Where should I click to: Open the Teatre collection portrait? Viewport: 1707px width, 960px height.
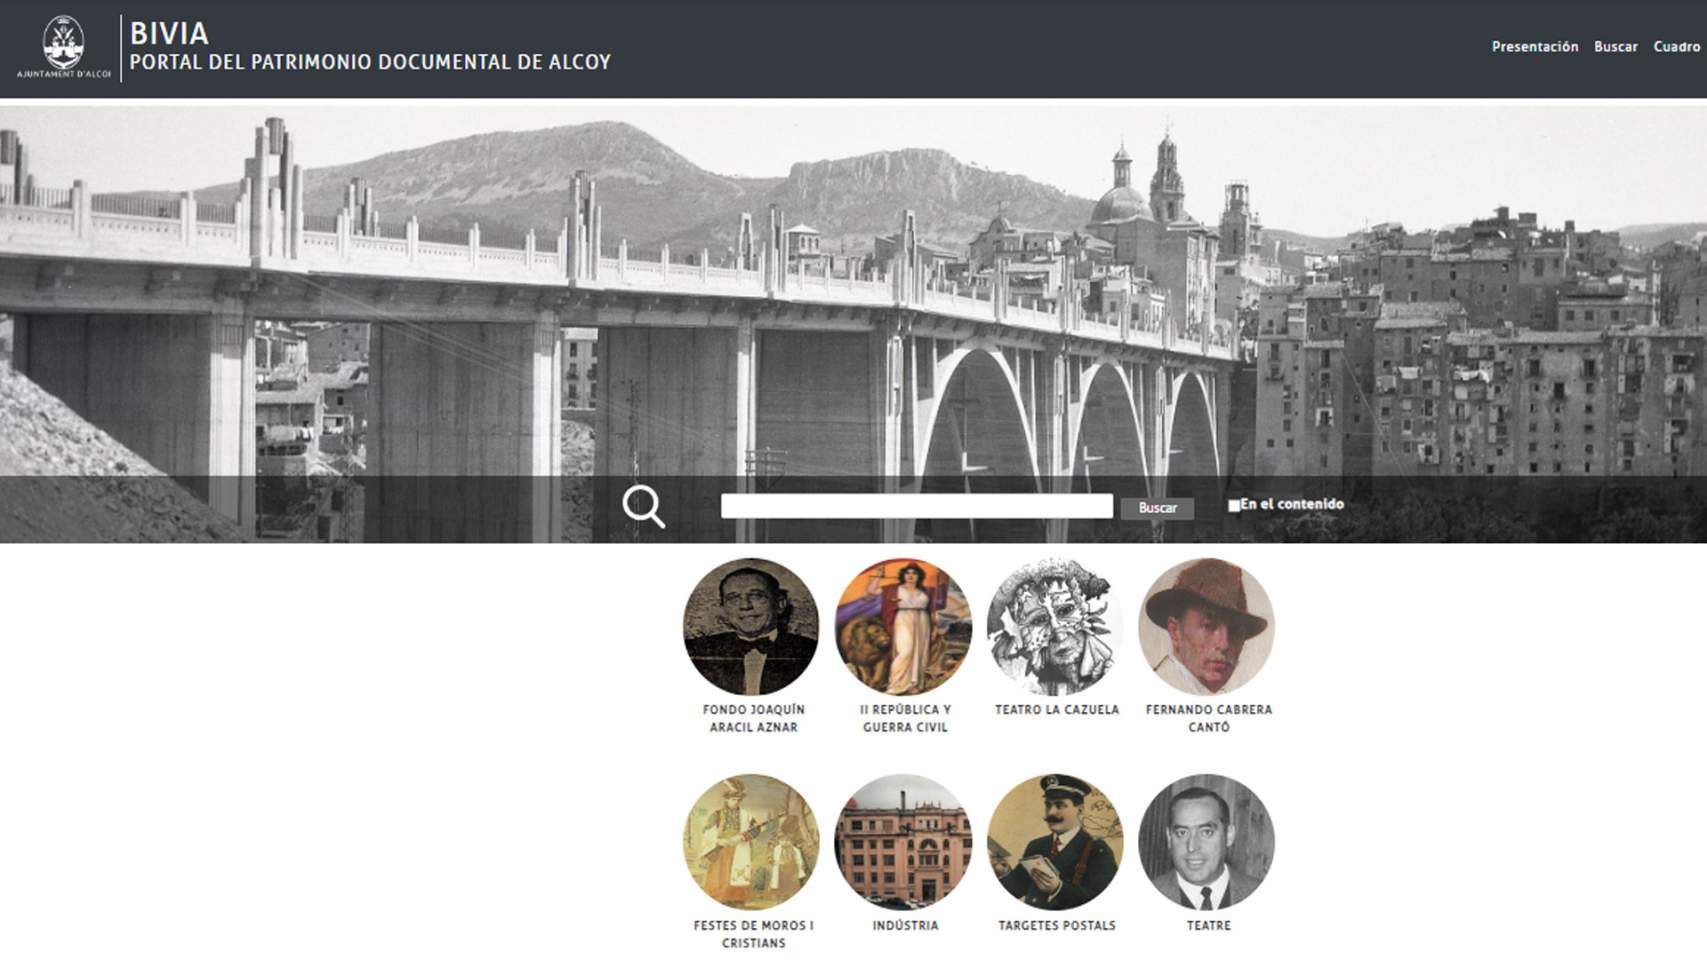(1206, 842)
